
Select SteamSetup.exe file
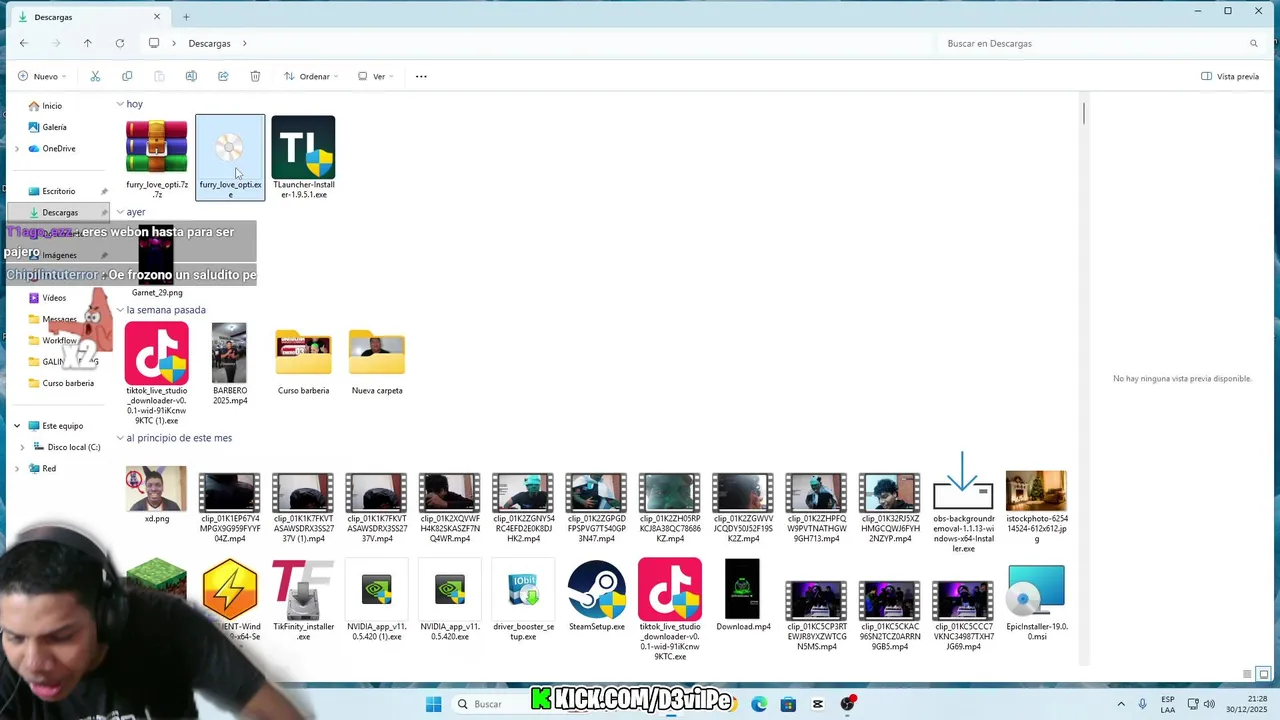597,596
